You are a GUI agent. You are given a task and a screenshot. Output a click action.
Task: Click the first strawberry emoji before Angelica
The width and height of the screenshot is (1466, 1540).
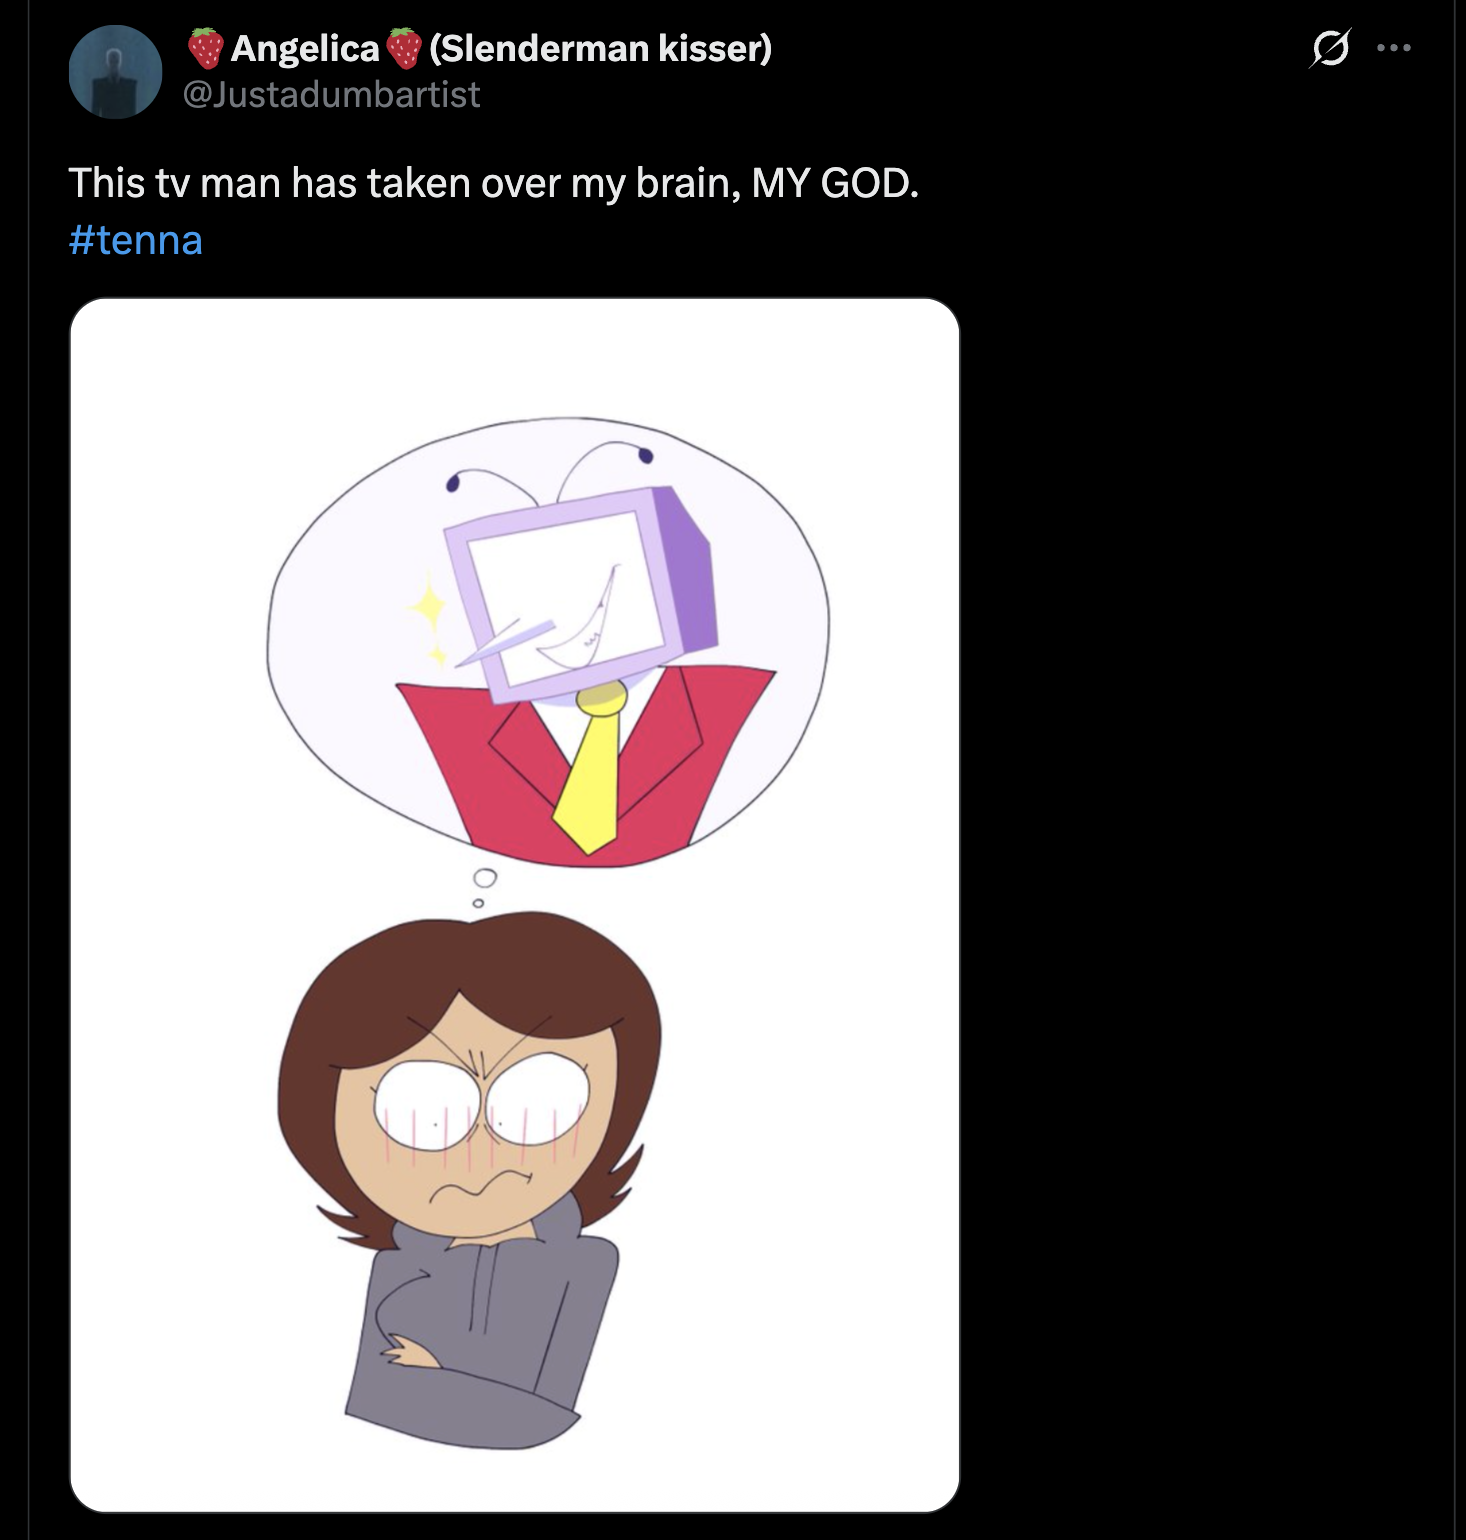[206, 48]
